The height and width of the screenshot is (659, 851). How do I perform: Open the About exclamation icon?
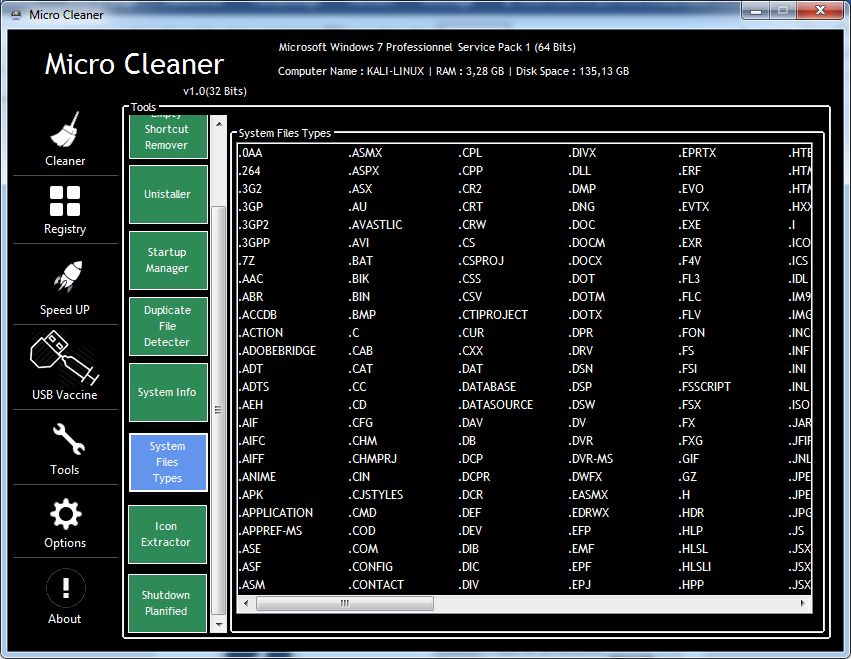66,587
